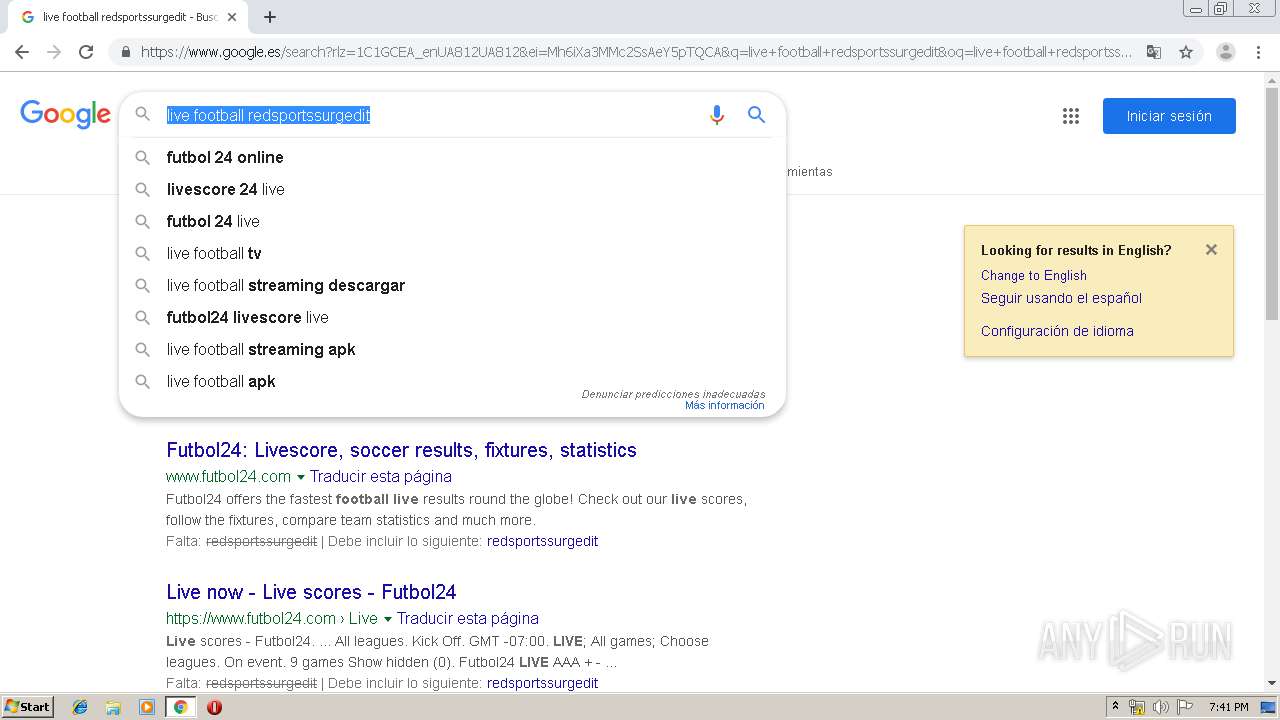Expand dropdown arrow beside www.futbol24.com

(300, 477)
